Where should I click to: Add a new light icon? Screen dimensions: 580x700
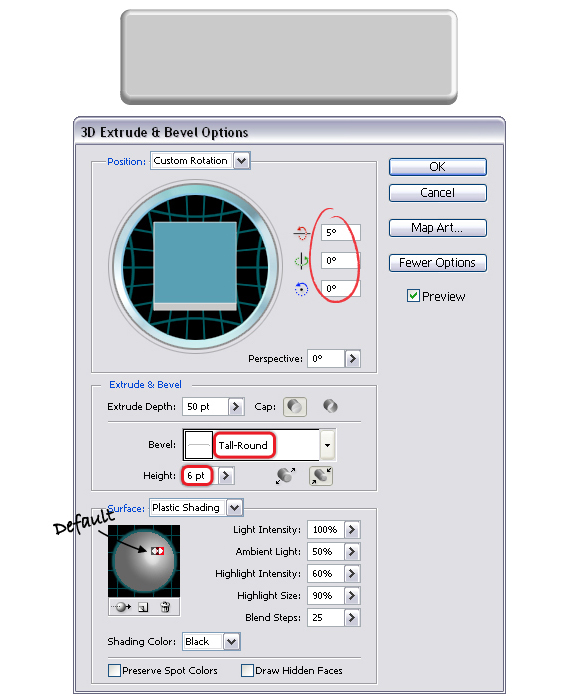(x=143, y=607)
